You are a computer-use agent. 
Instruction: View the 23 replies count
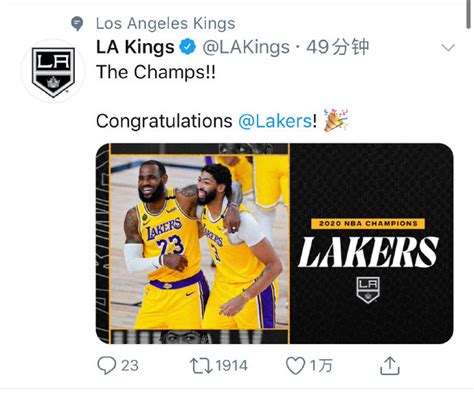tap(130, 366)
